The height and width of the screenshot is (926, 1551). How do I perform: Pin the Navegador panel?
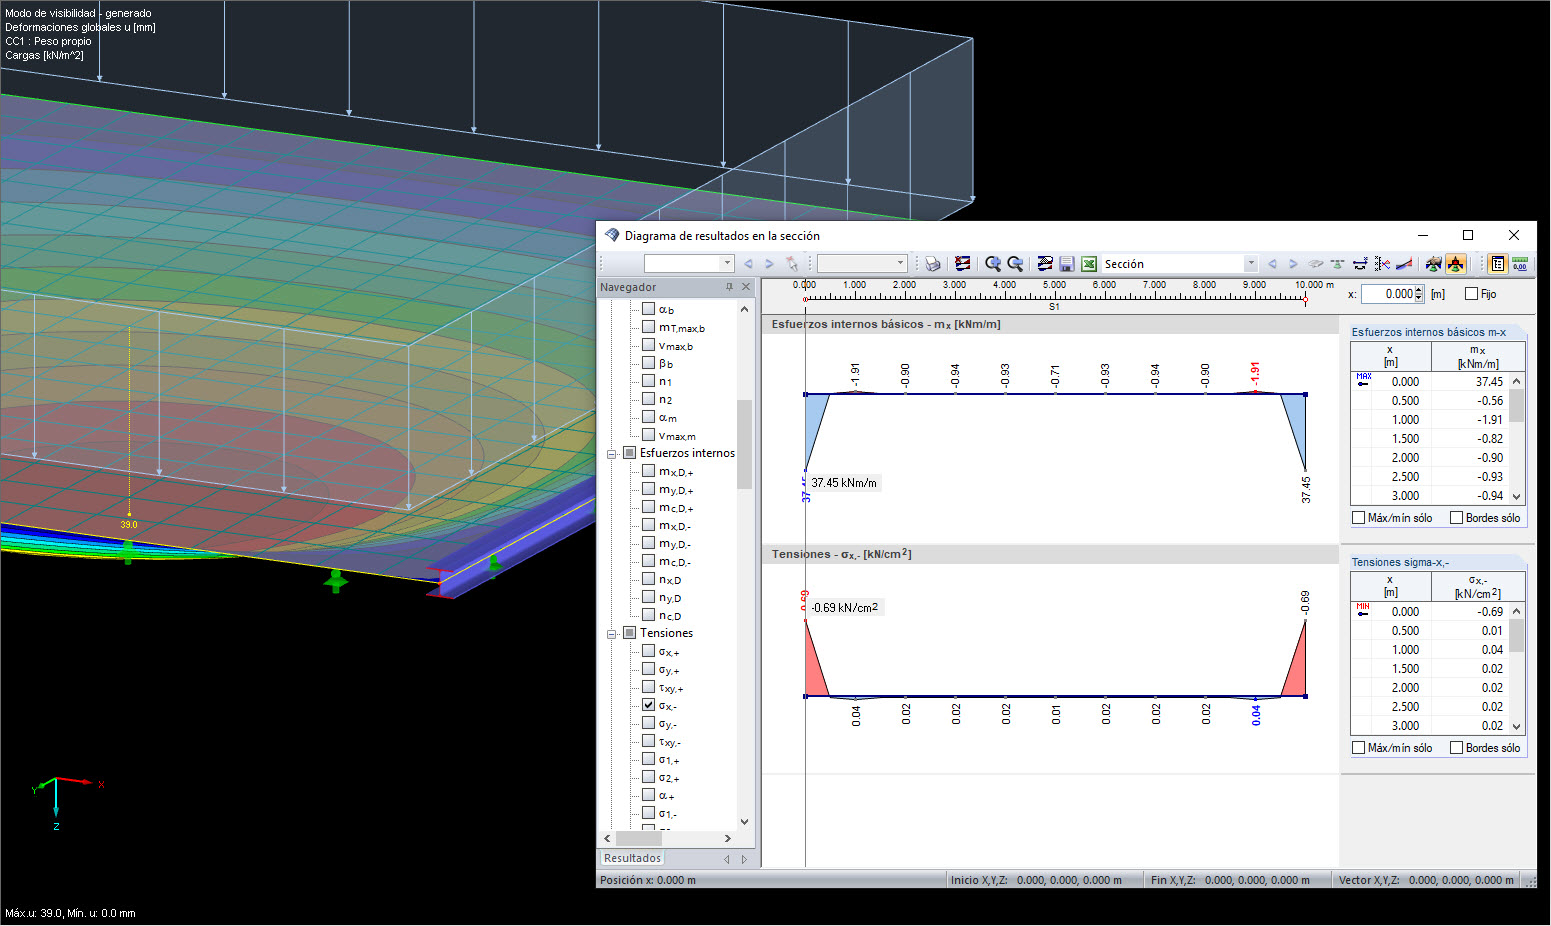[729, 287]
